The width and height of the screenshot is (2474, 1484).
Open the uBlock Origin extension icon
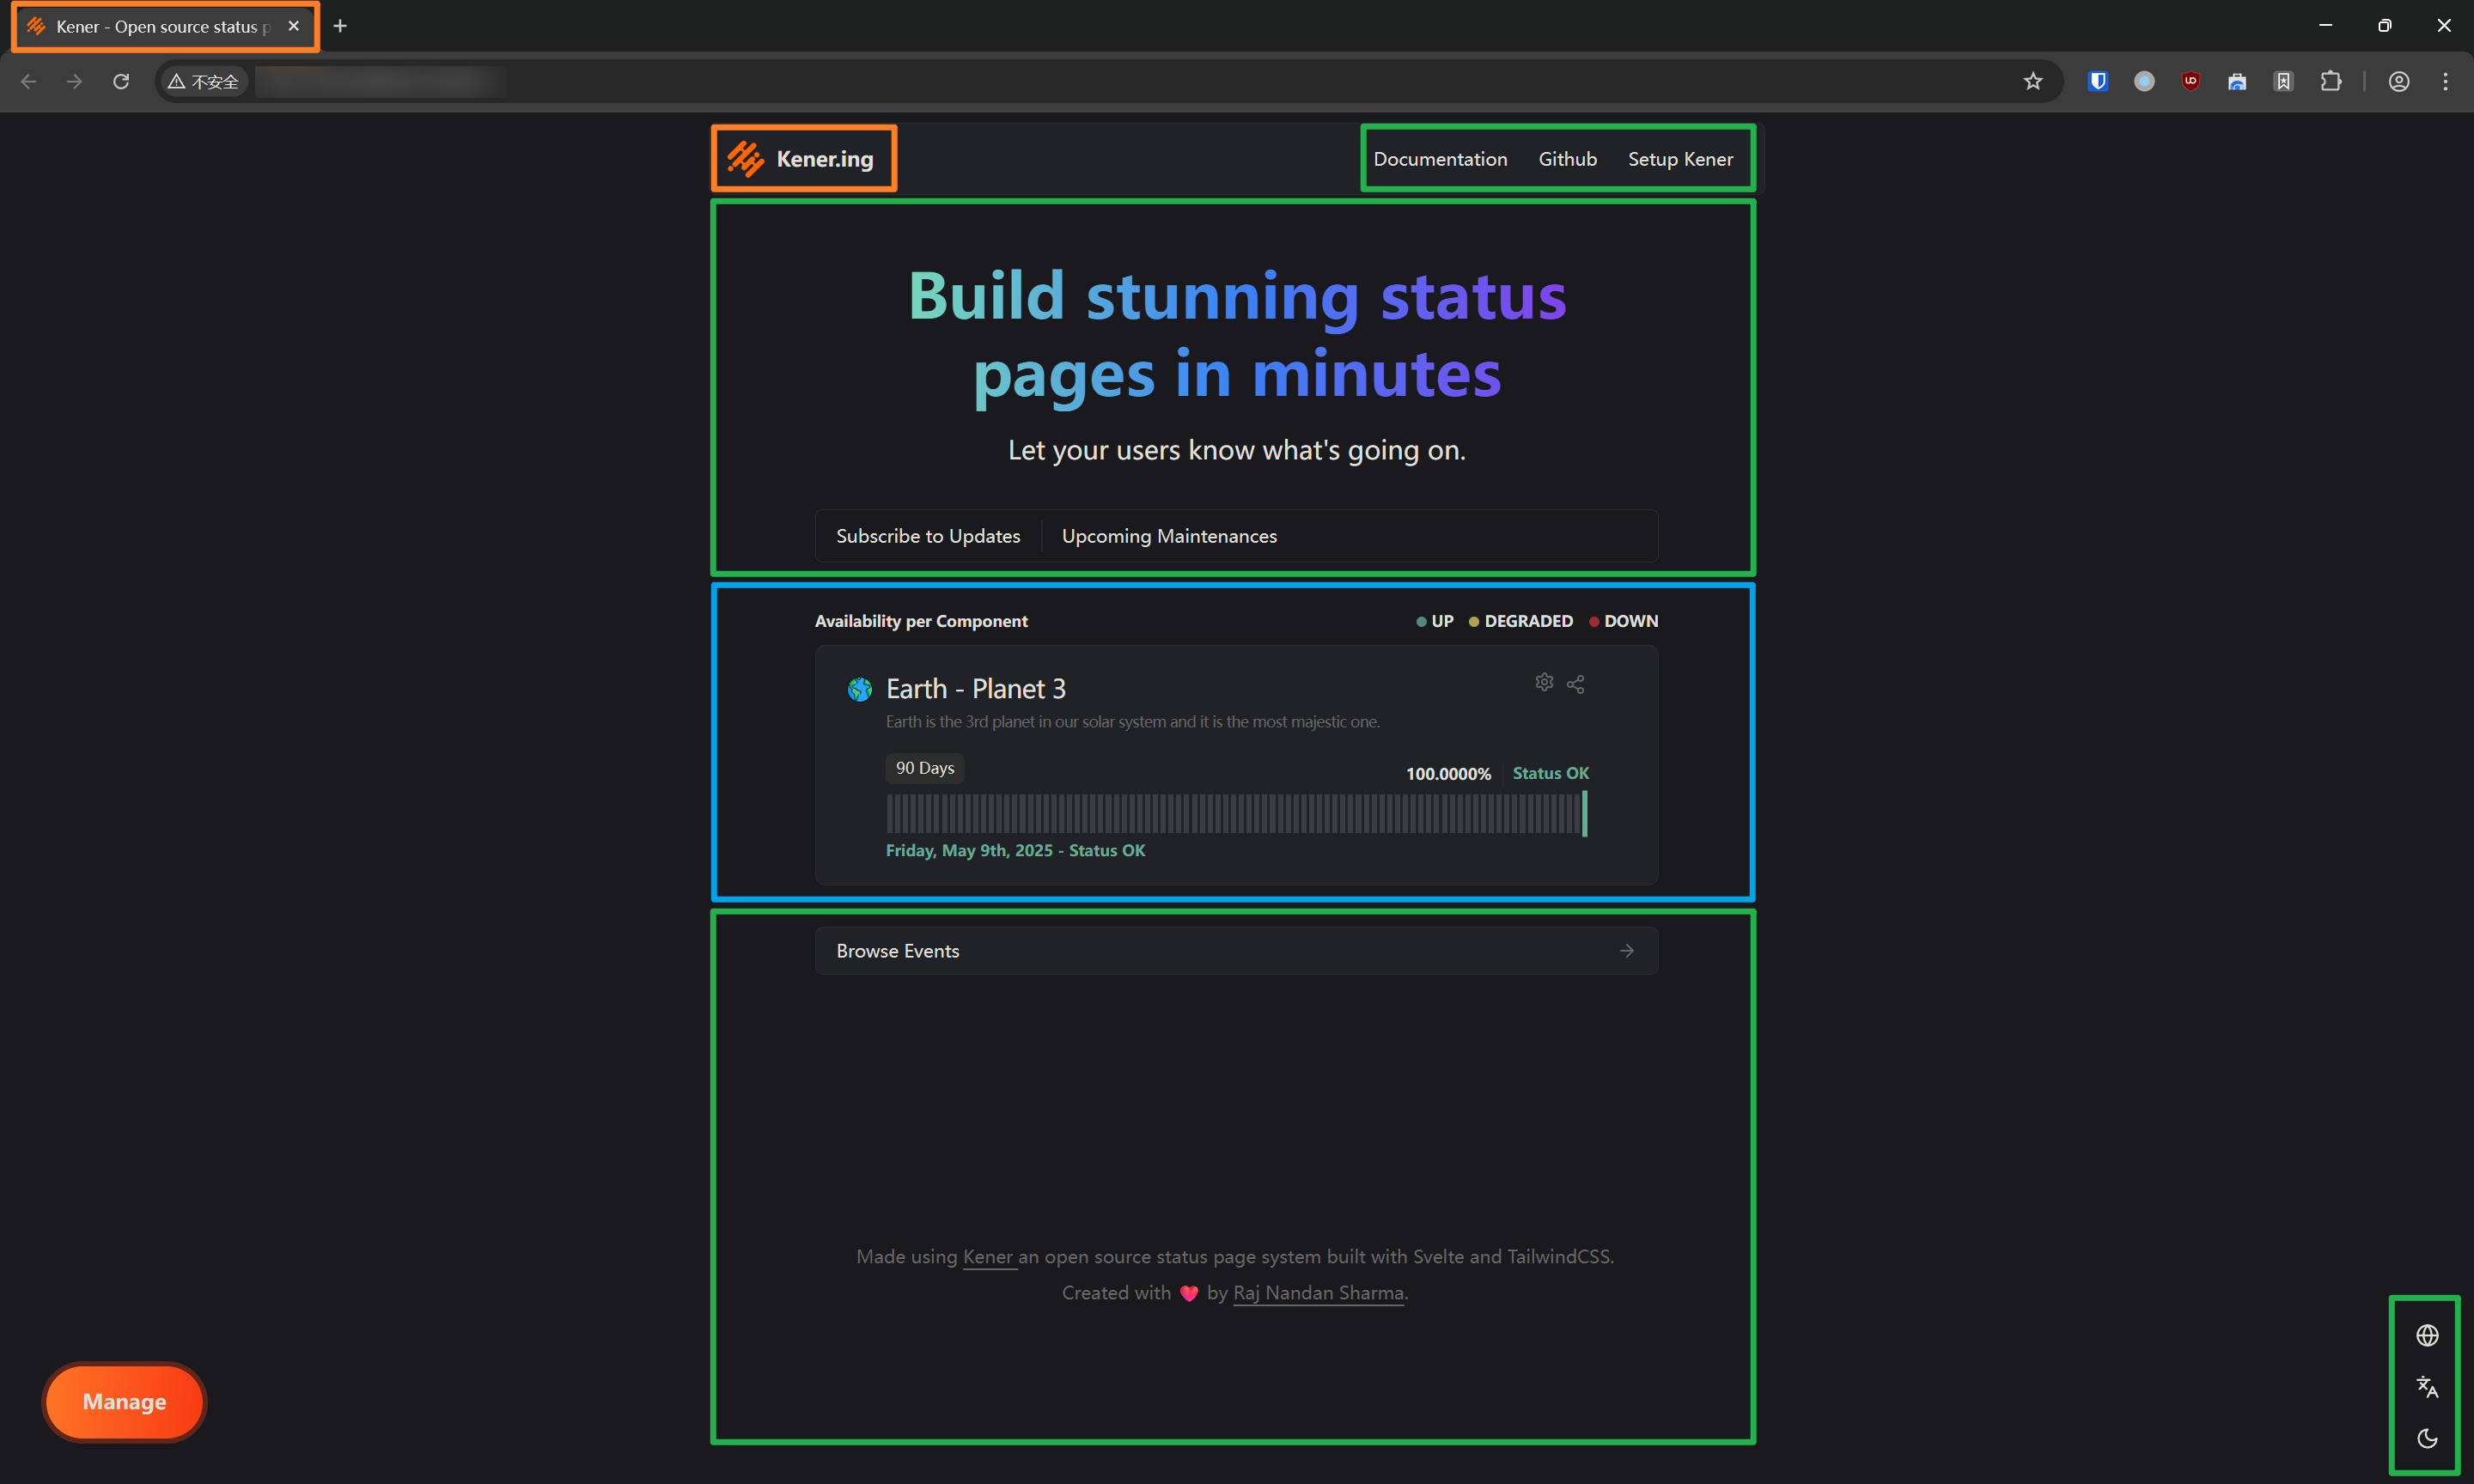click(2191, 81)
